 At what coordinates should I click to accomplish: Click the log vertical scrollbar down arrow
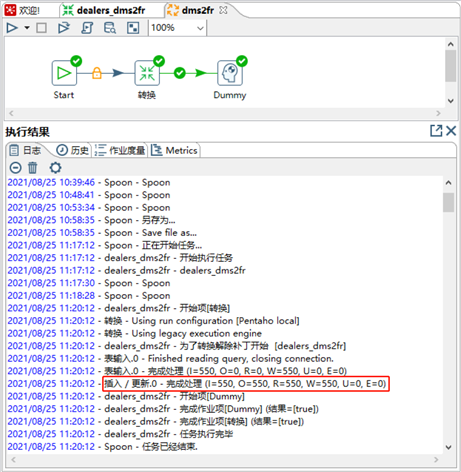click(449, 447)
